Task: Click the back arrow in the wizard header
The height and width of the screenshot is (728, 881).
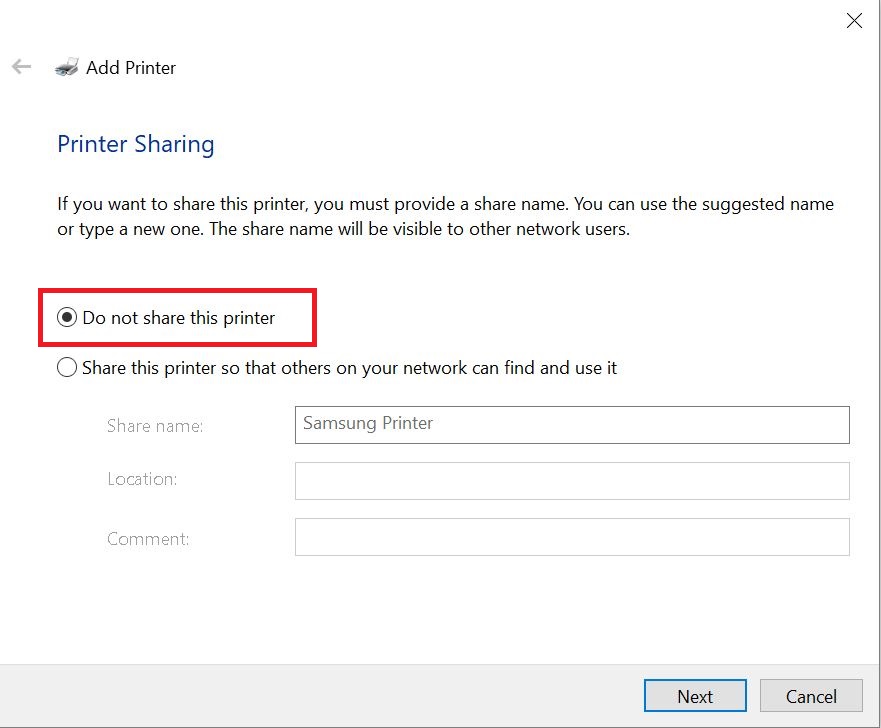Action: (22, 67)
